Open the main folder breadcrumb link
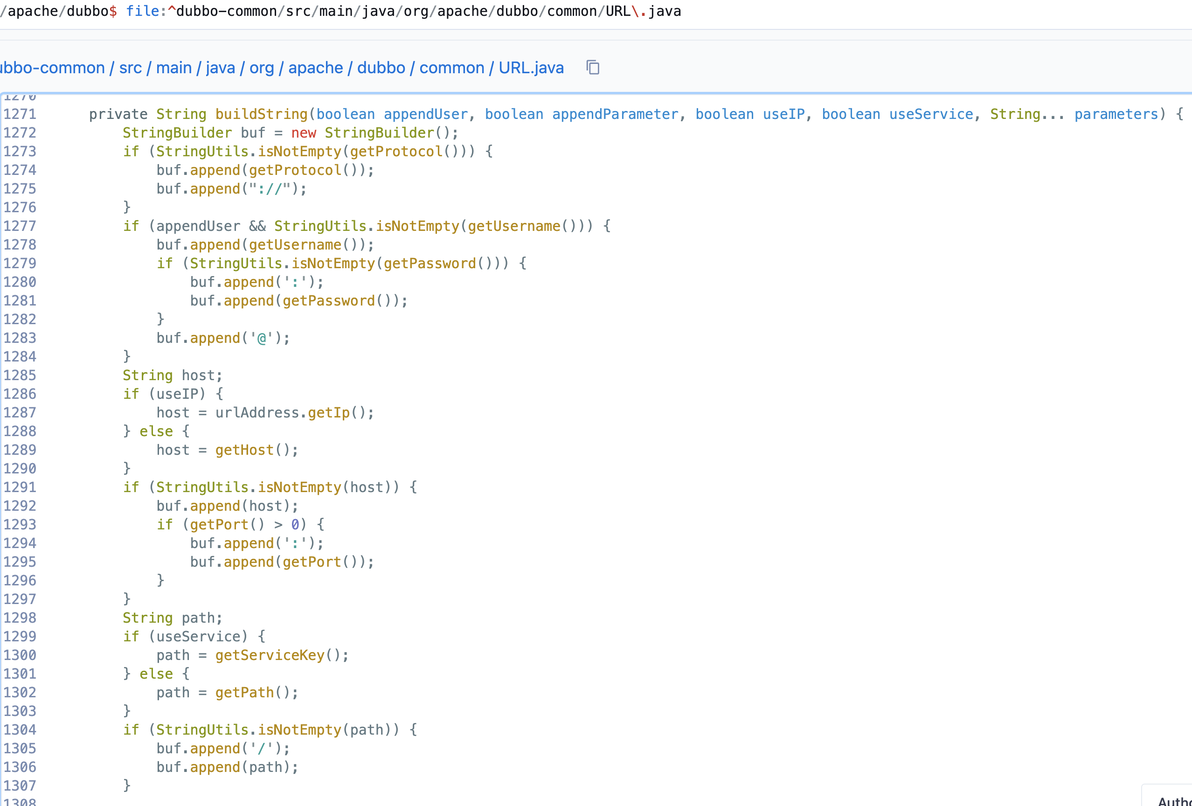 point(174,68)
